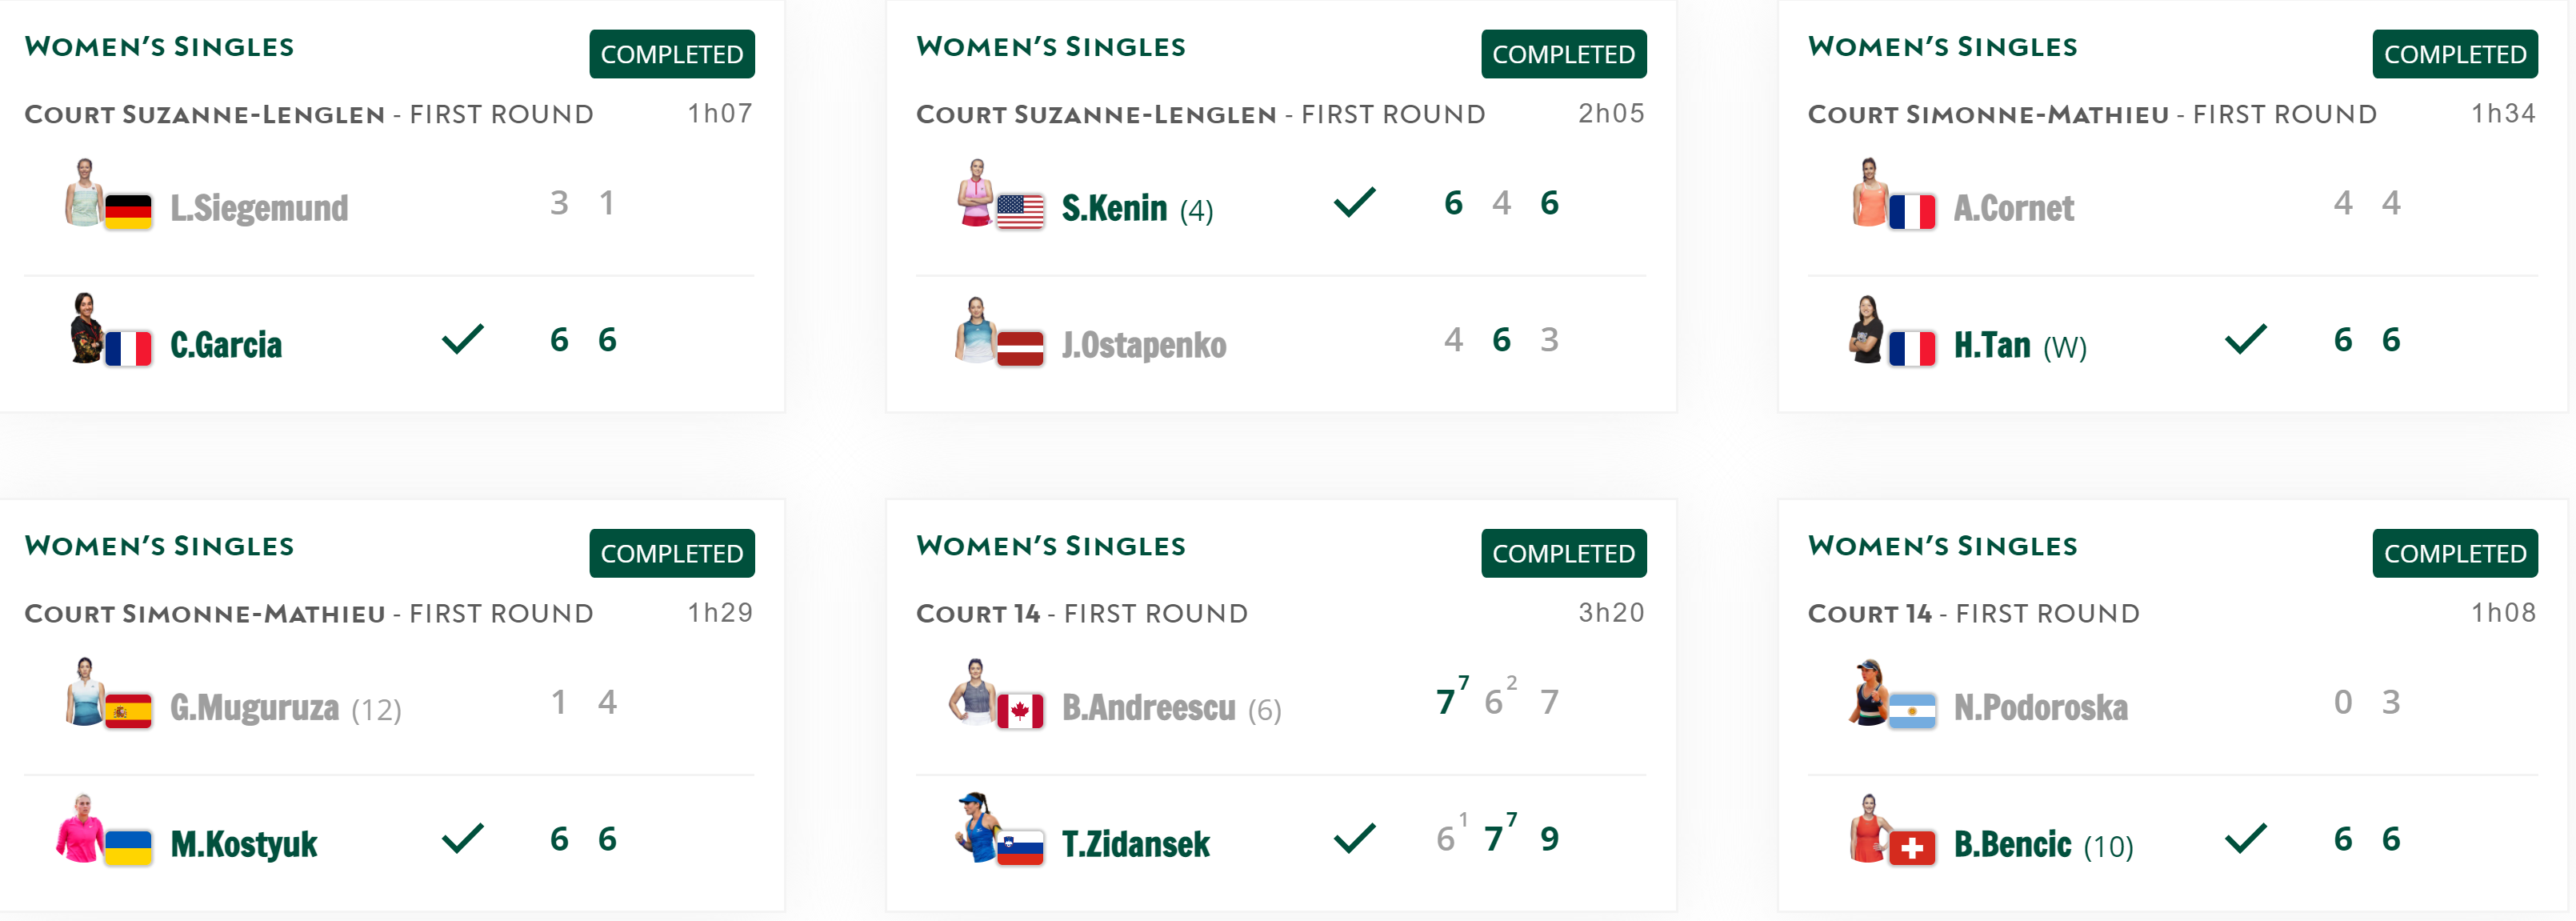The height and width of the screenshot is (921, 2576).
Task: Open player profile for S.Kenin
Action: (1114, 208)
